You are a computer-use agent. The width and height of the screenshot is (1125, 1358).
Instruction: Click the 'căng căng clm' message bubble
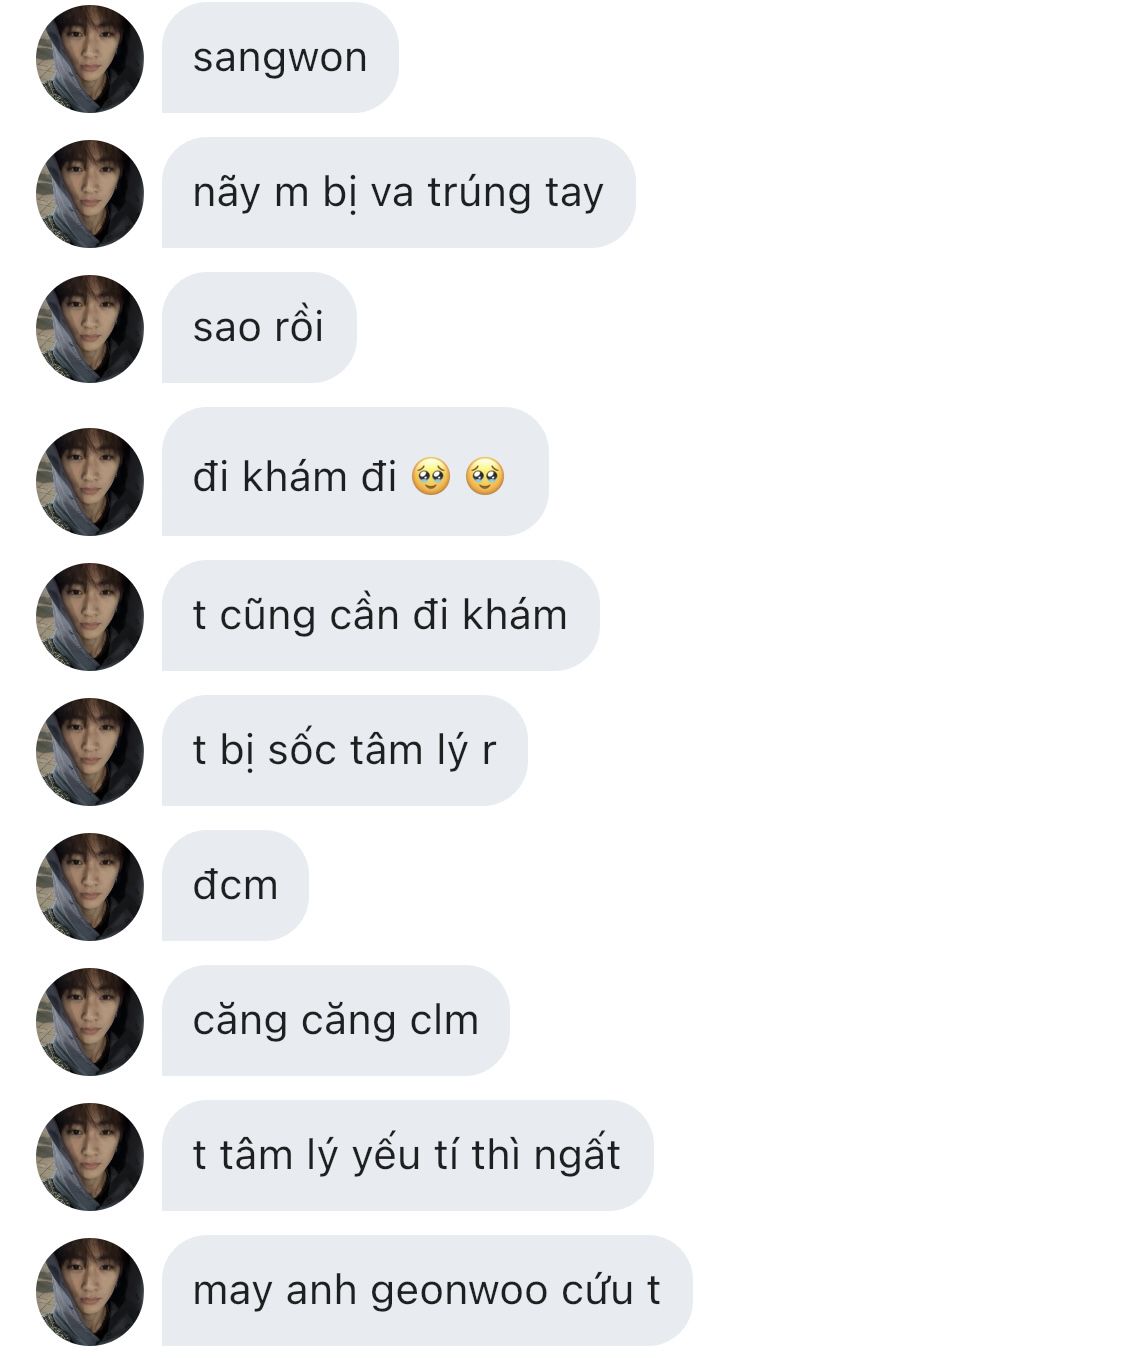tap(335, 1021)
